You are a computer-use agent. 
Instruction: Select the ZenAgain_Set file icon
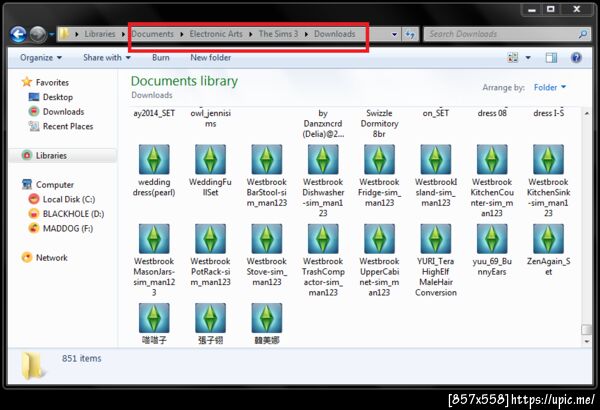click(x=548, y=239)
